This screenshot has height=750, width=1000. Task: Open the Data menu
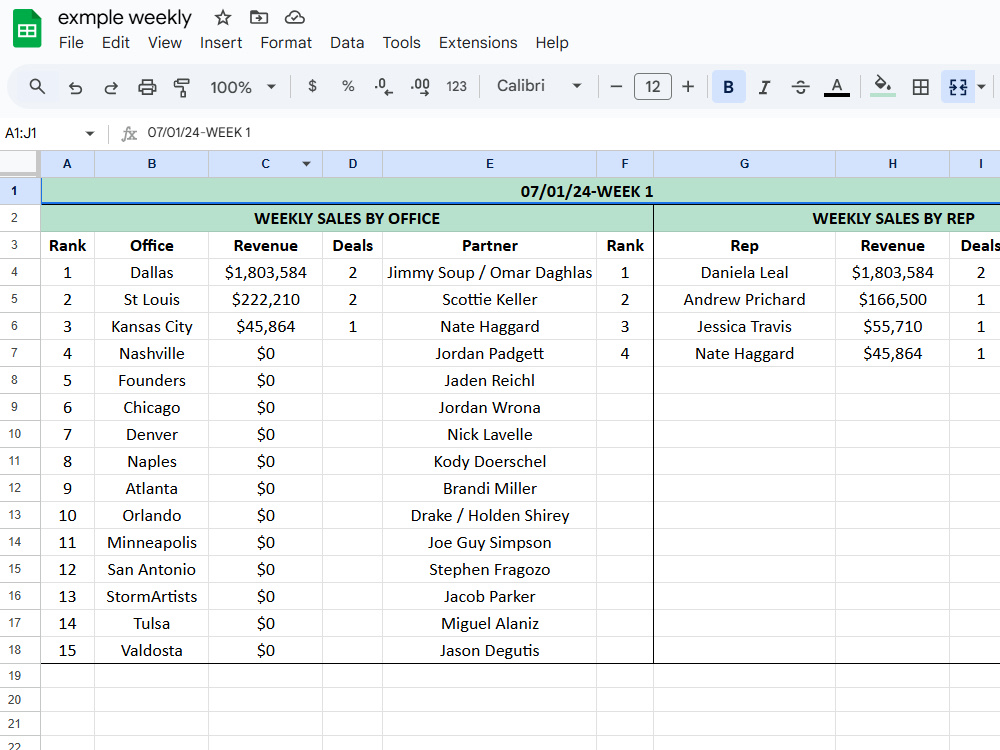347,43
